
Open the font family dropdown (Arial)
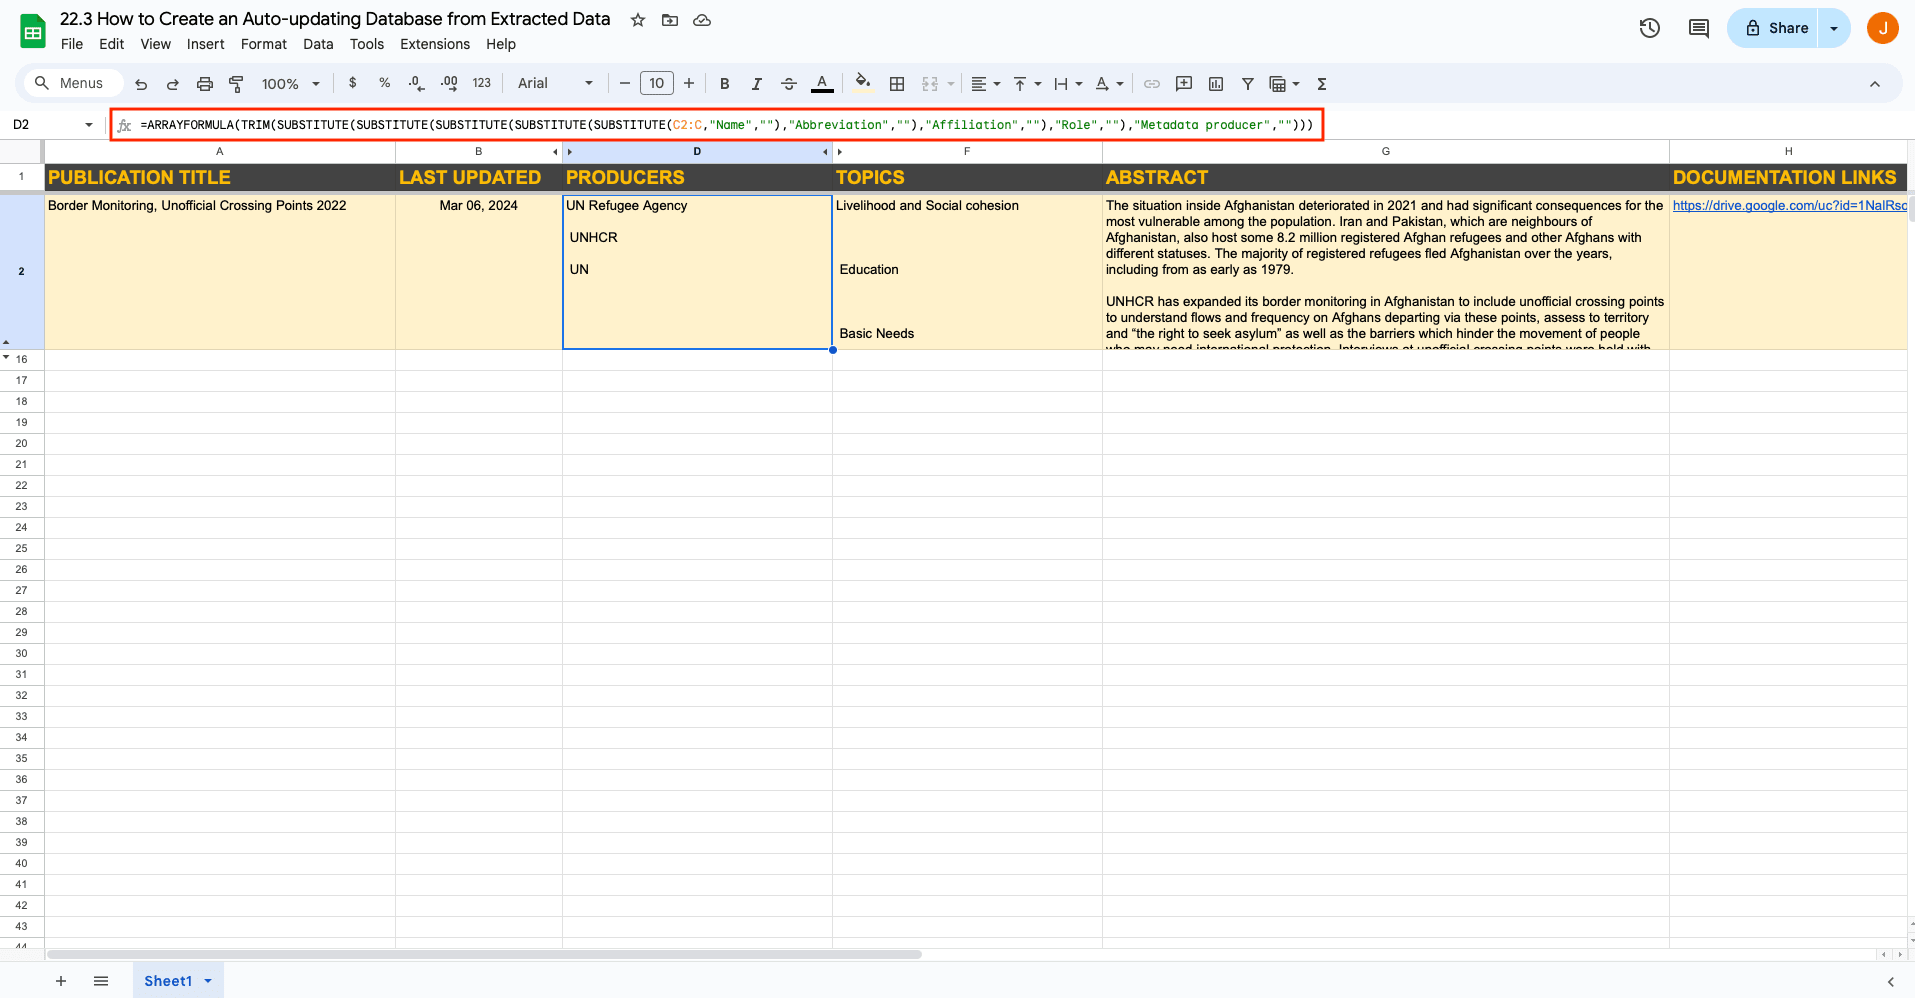click(x=555, y=83)
